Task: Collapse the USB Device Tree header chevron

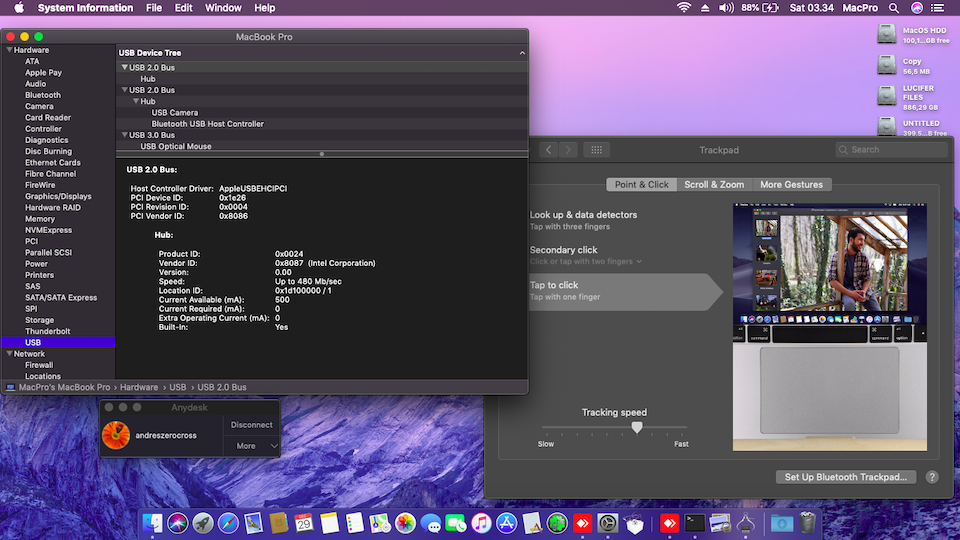Action: coord(522,53)
